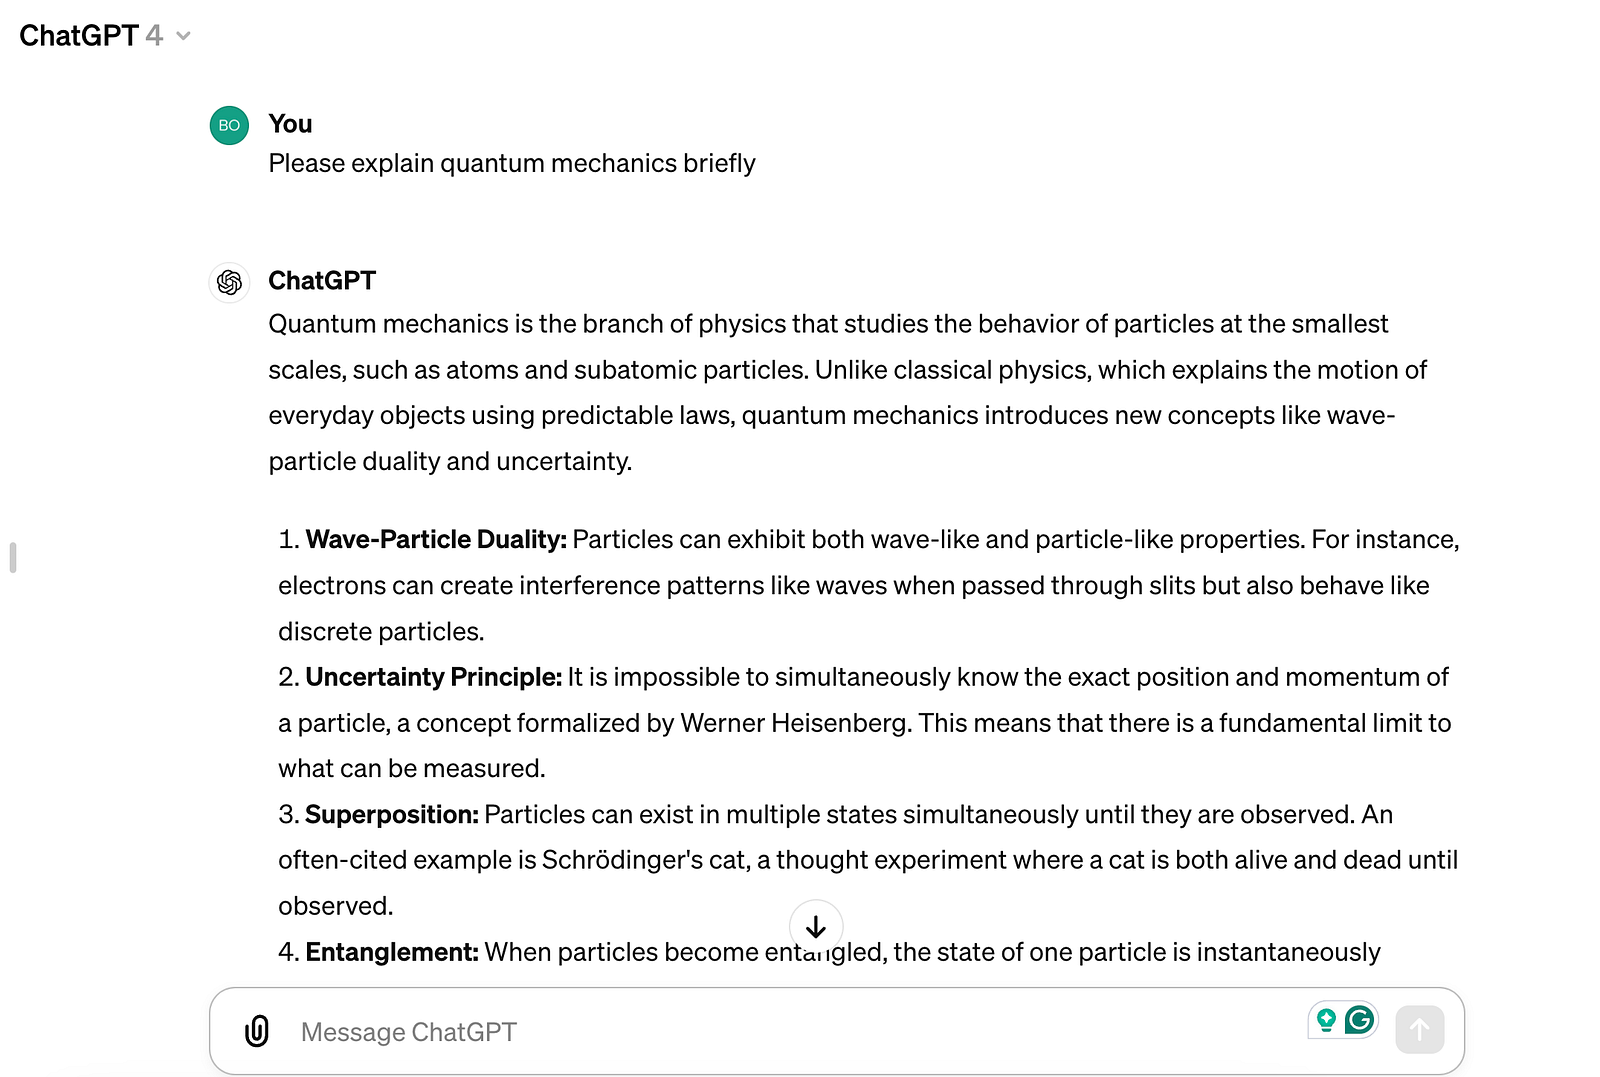Click the 'Wave-Particle Duality:' bold heading
Viewport: 1600px width, 1077px height.
pos(436,539)
